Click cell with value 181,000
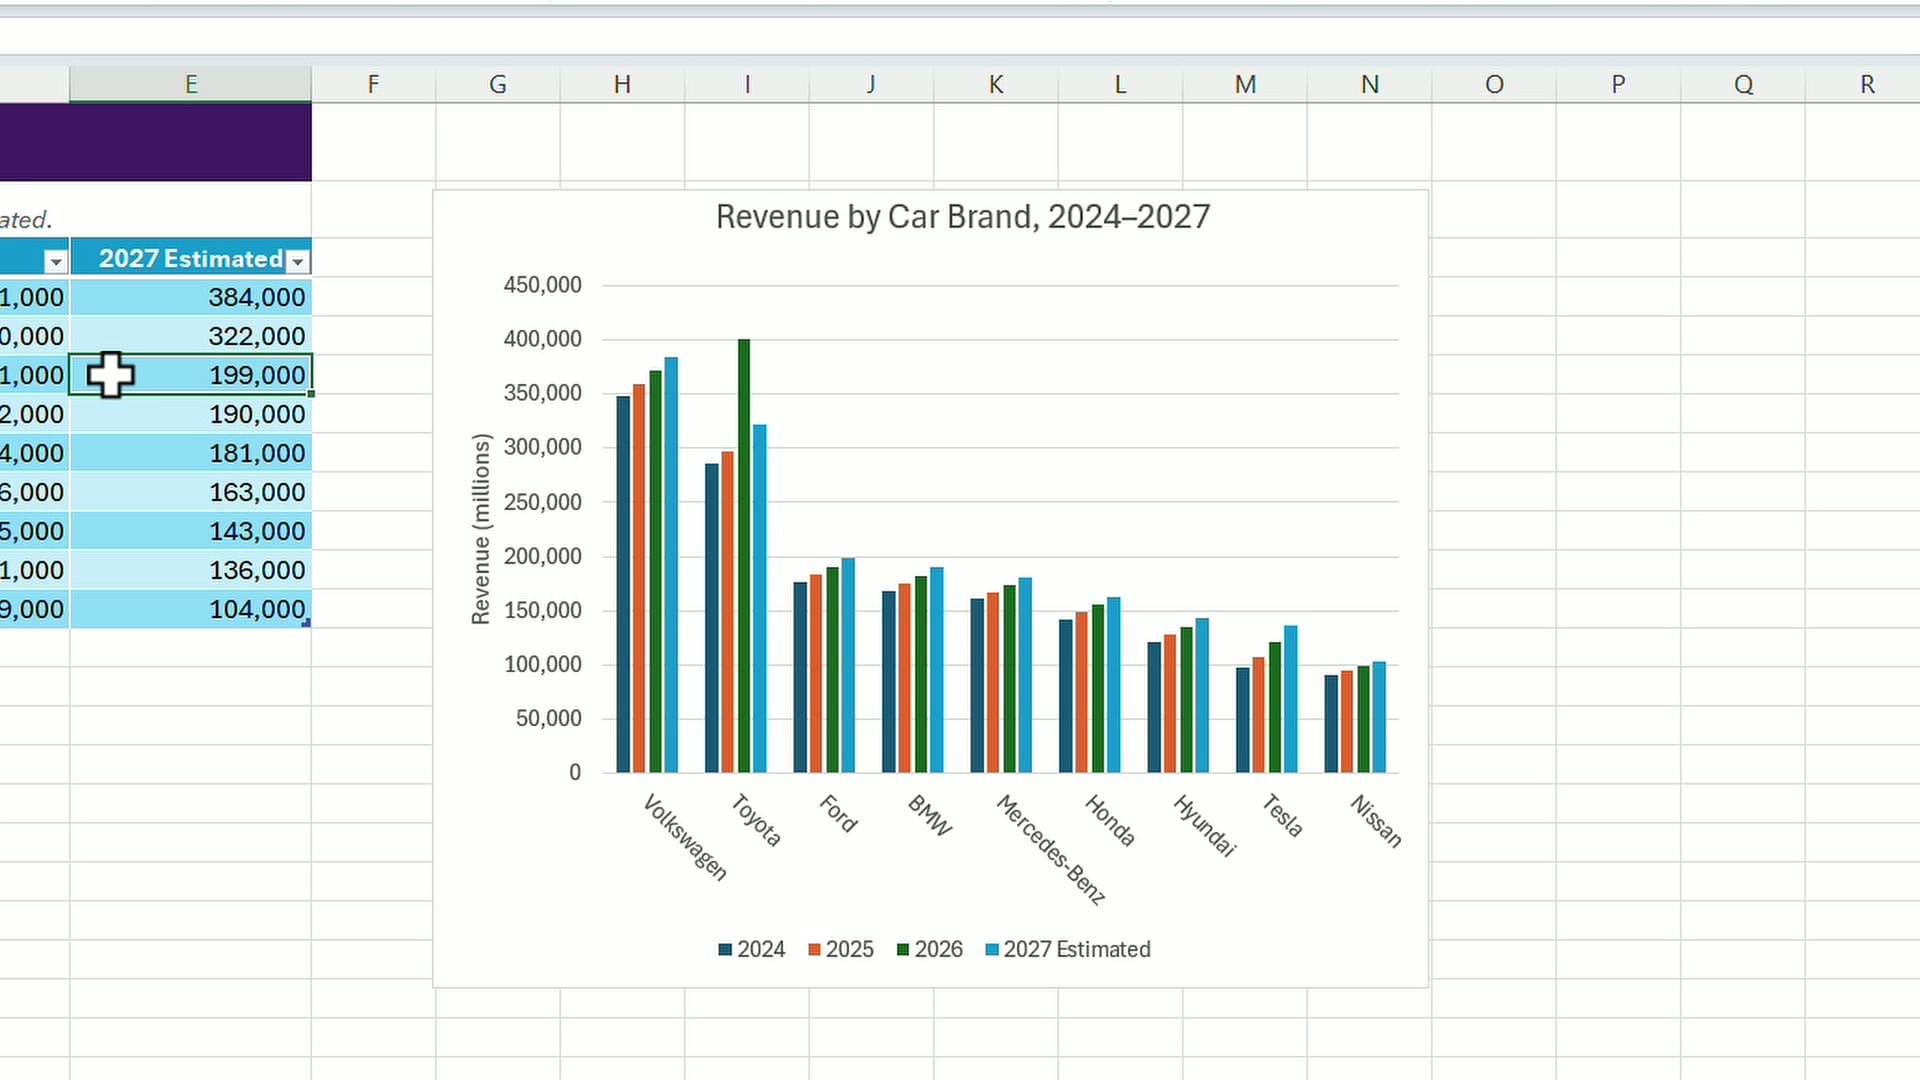Screen dimensions: 1920x1080 [191, 453]
